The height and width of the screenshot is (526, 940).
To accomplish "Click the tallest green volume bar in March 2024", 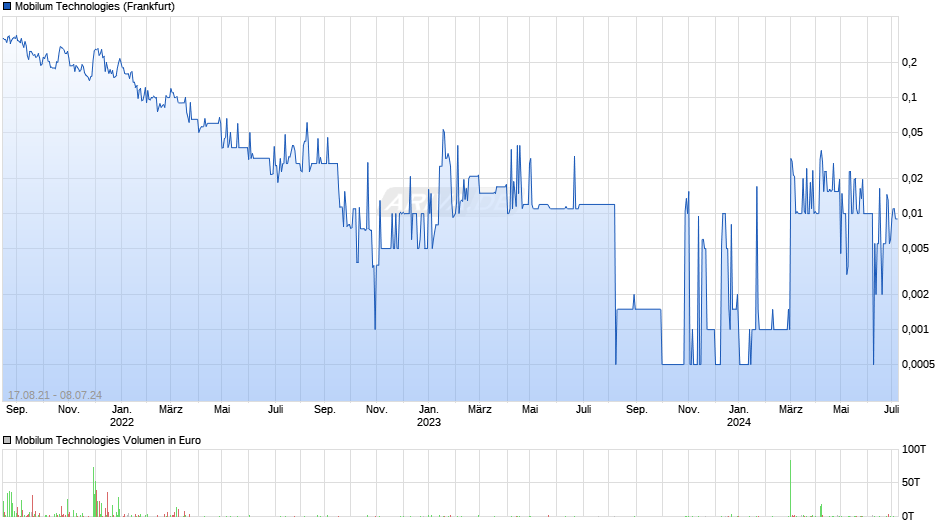I will (791, 488).
